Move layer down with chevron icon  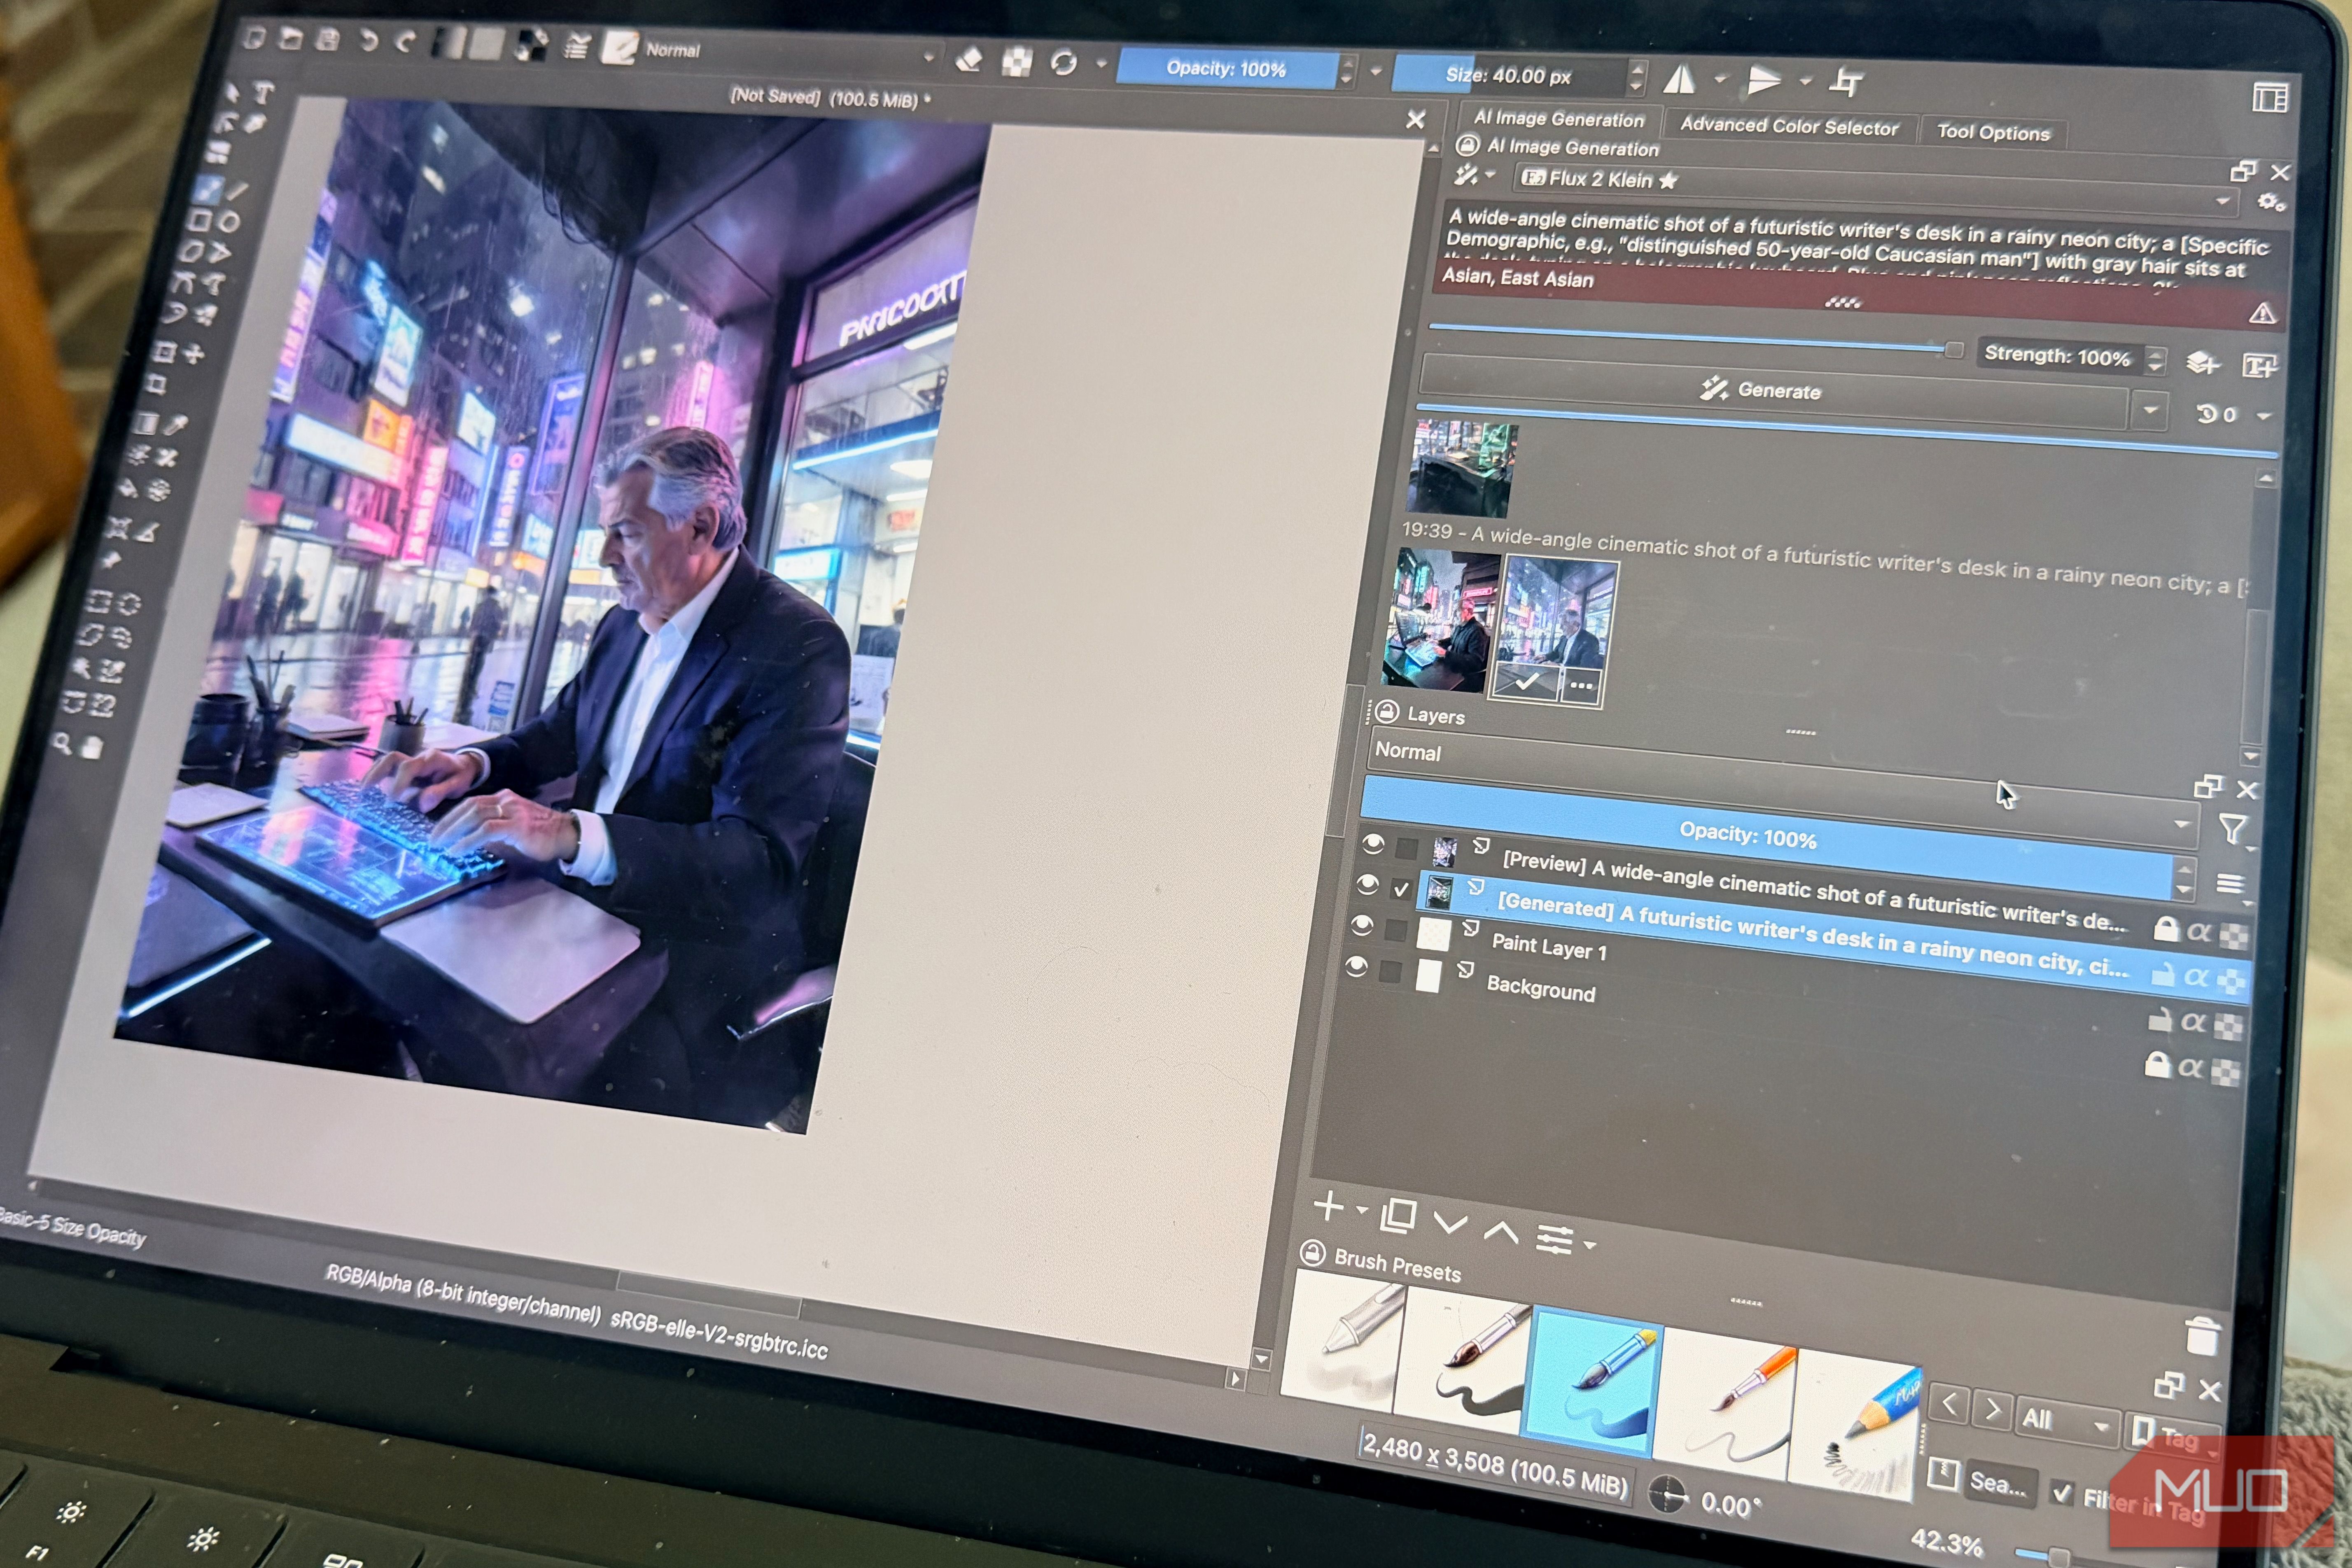[1450, 1223]
